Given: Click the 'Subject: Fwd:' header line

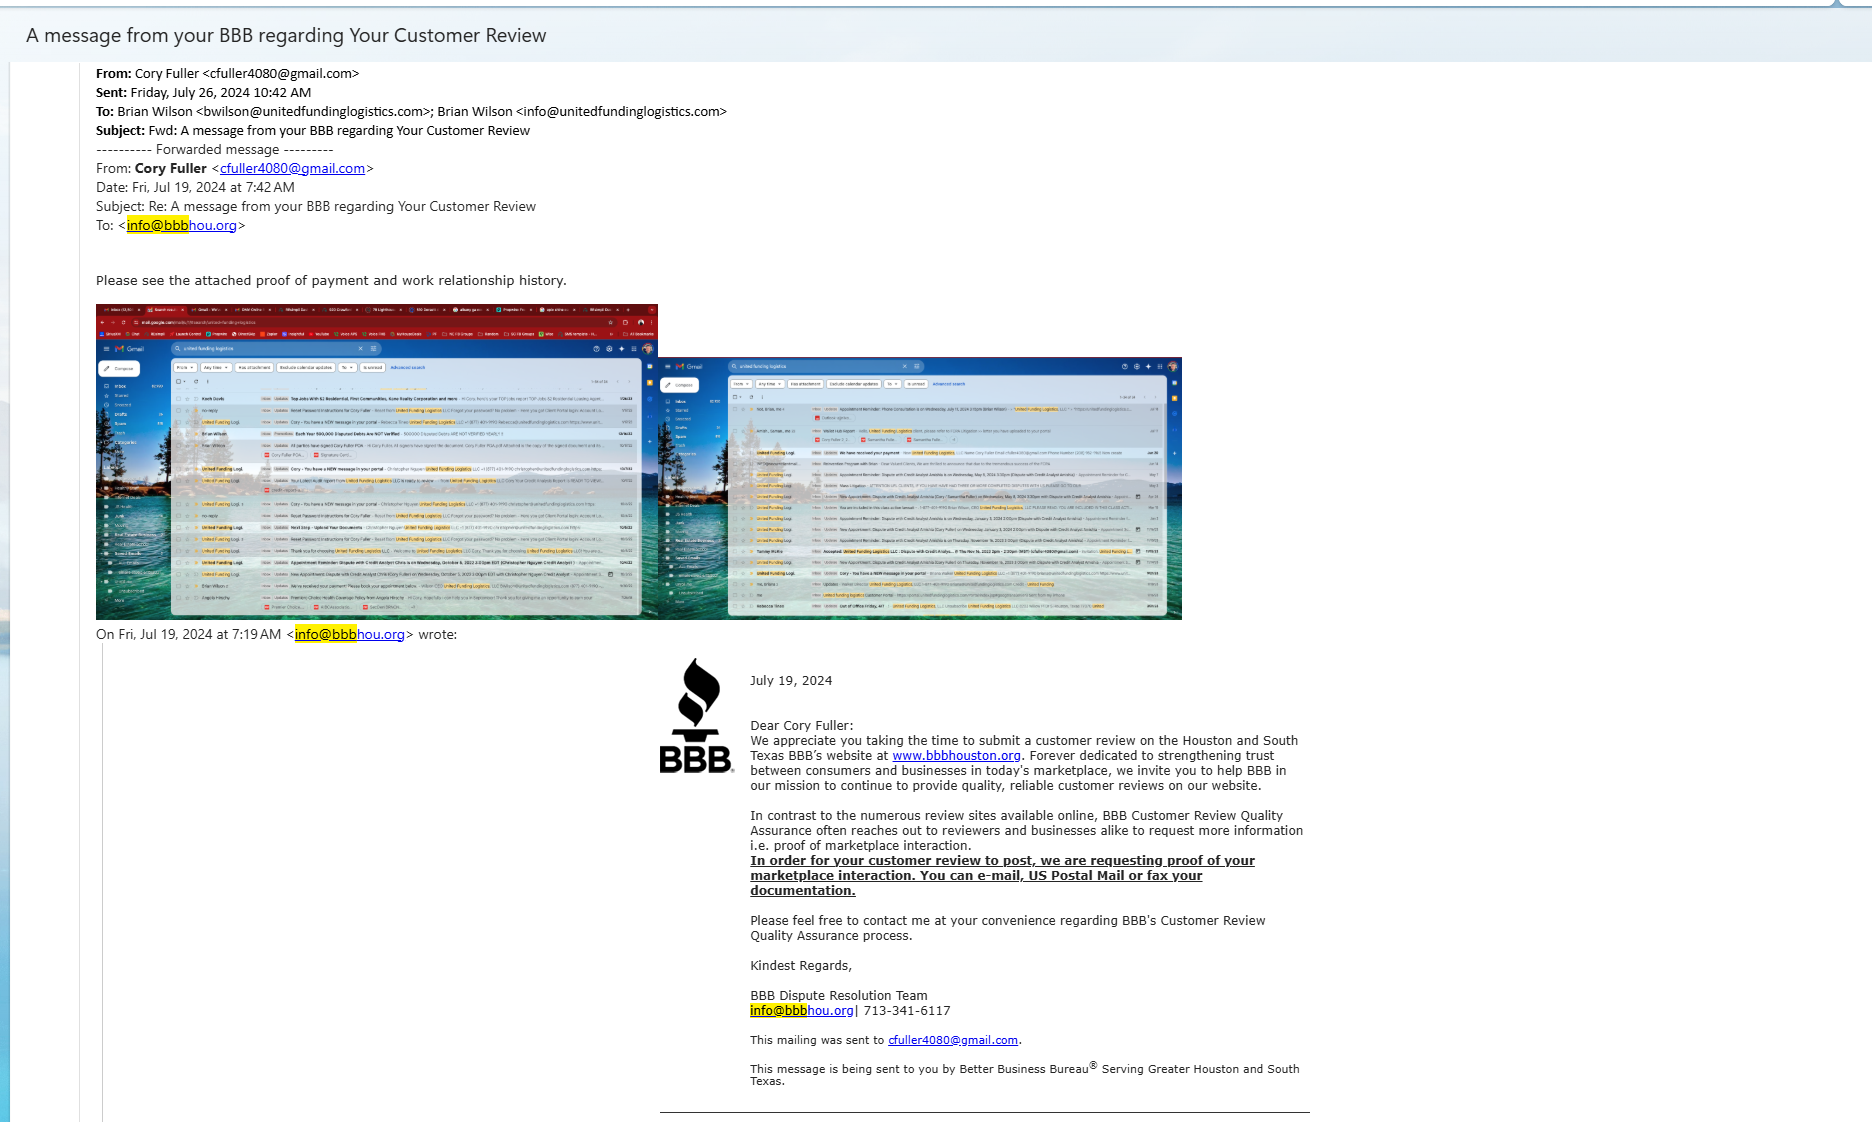Looking at the screenshot, I should (313, 130).
